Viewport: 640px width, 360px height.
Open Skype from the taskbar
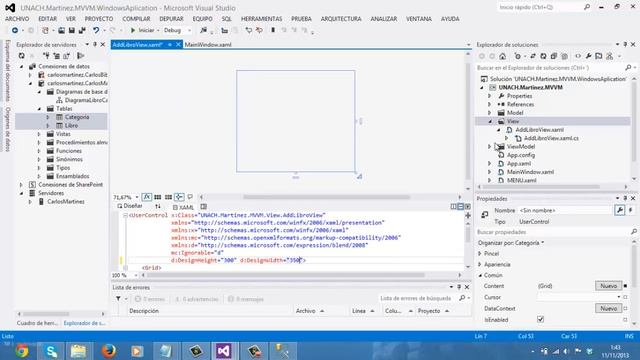51,351
